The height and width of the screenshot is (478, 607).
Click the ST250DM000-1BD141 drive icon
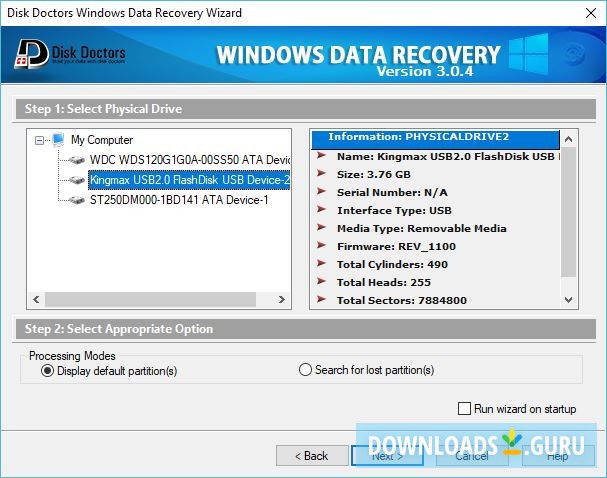coord(76,200)
